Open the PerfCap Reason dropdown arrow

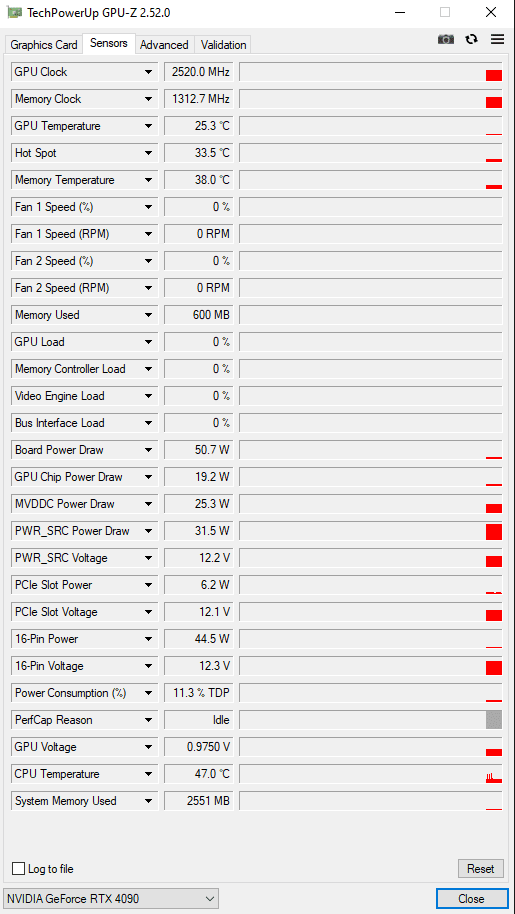pos(149,720)
